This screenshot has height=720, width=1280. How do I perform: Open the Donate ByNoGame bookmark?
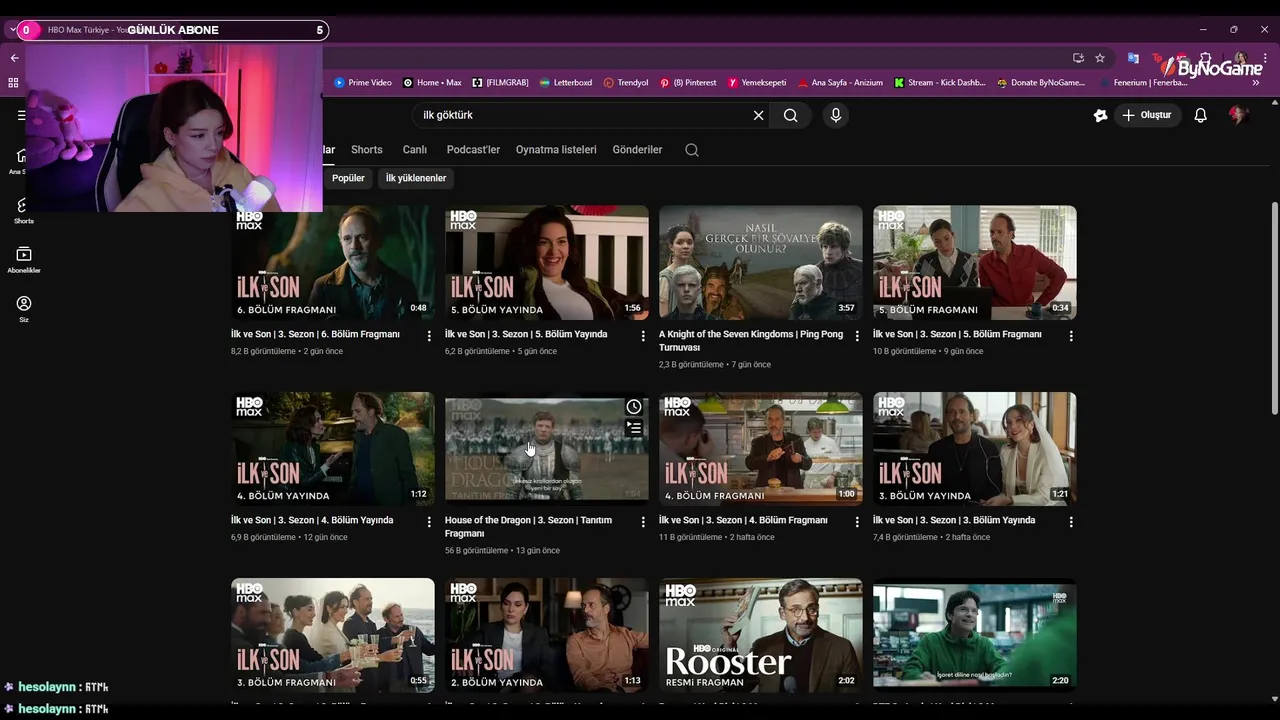pyautogui.click(x=1041, y=83)
